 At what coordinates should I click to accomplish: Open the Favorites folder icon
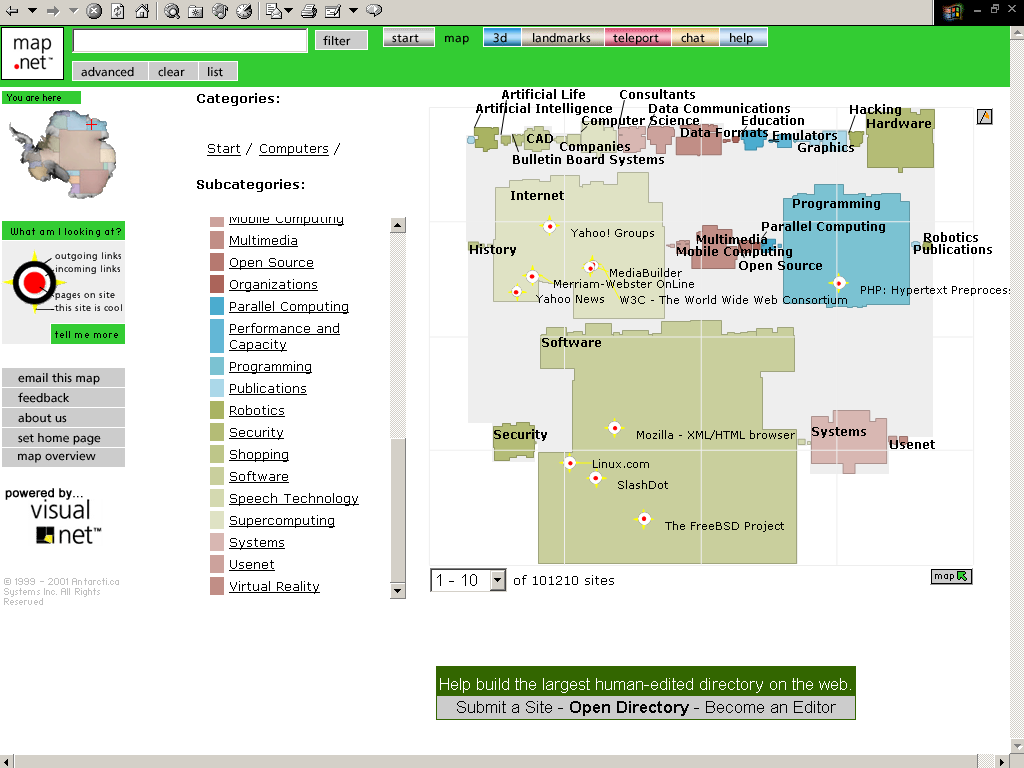195,10
